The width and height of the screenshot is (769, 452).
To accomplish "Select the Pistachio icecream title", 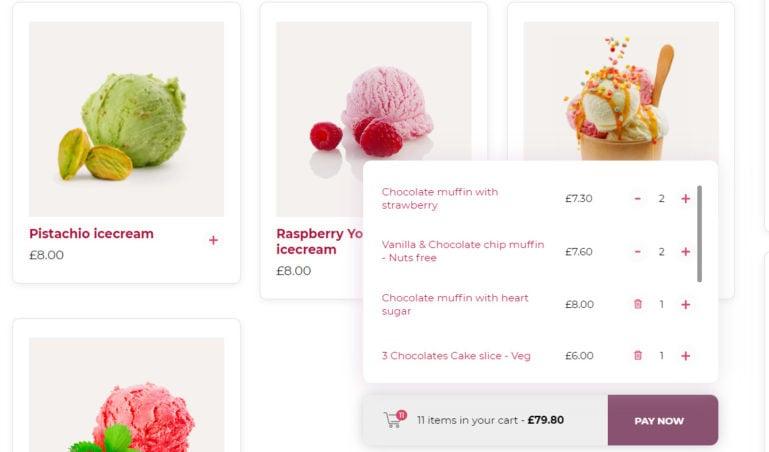I will point(91,234).
